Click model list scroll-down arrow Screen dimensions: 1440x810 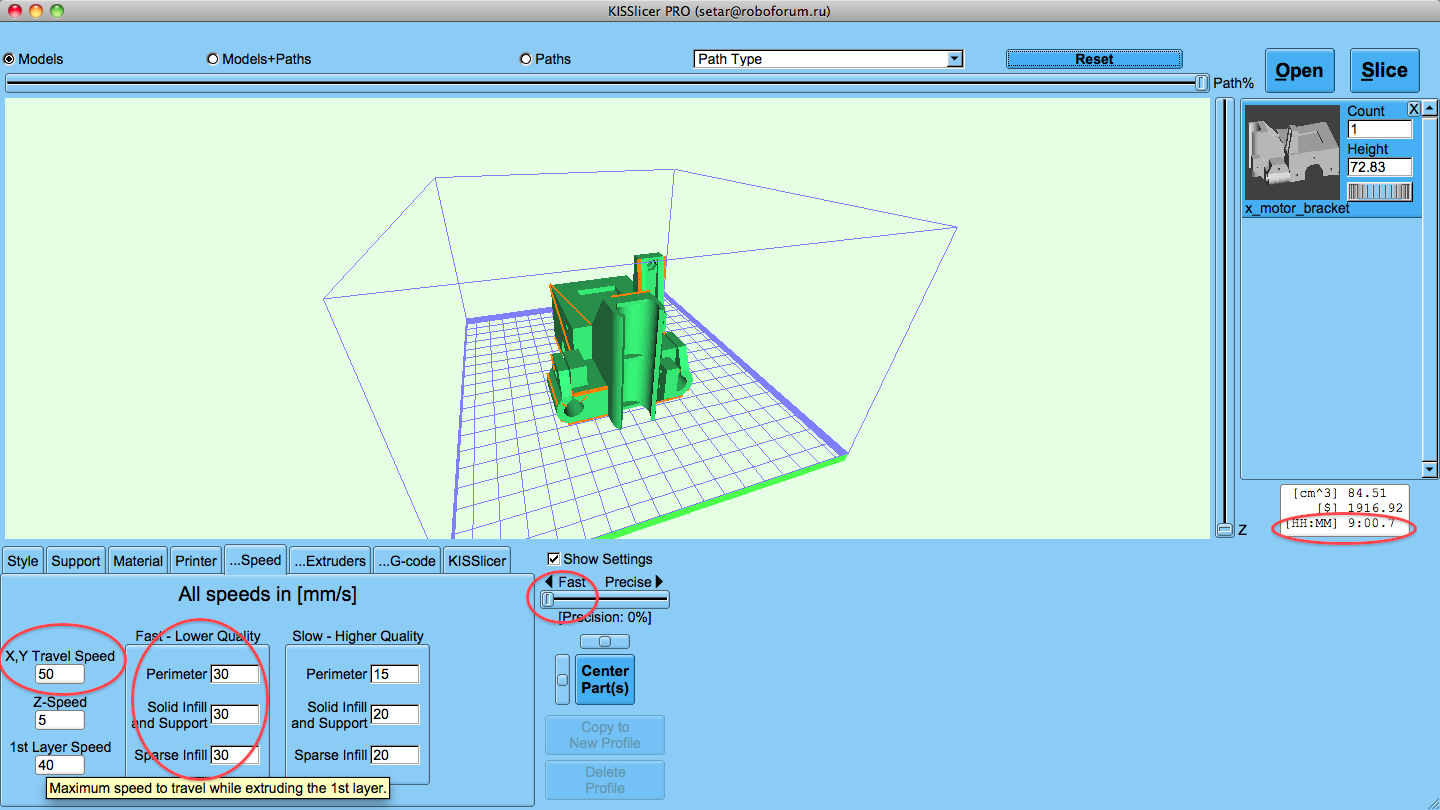[1430, 469]
